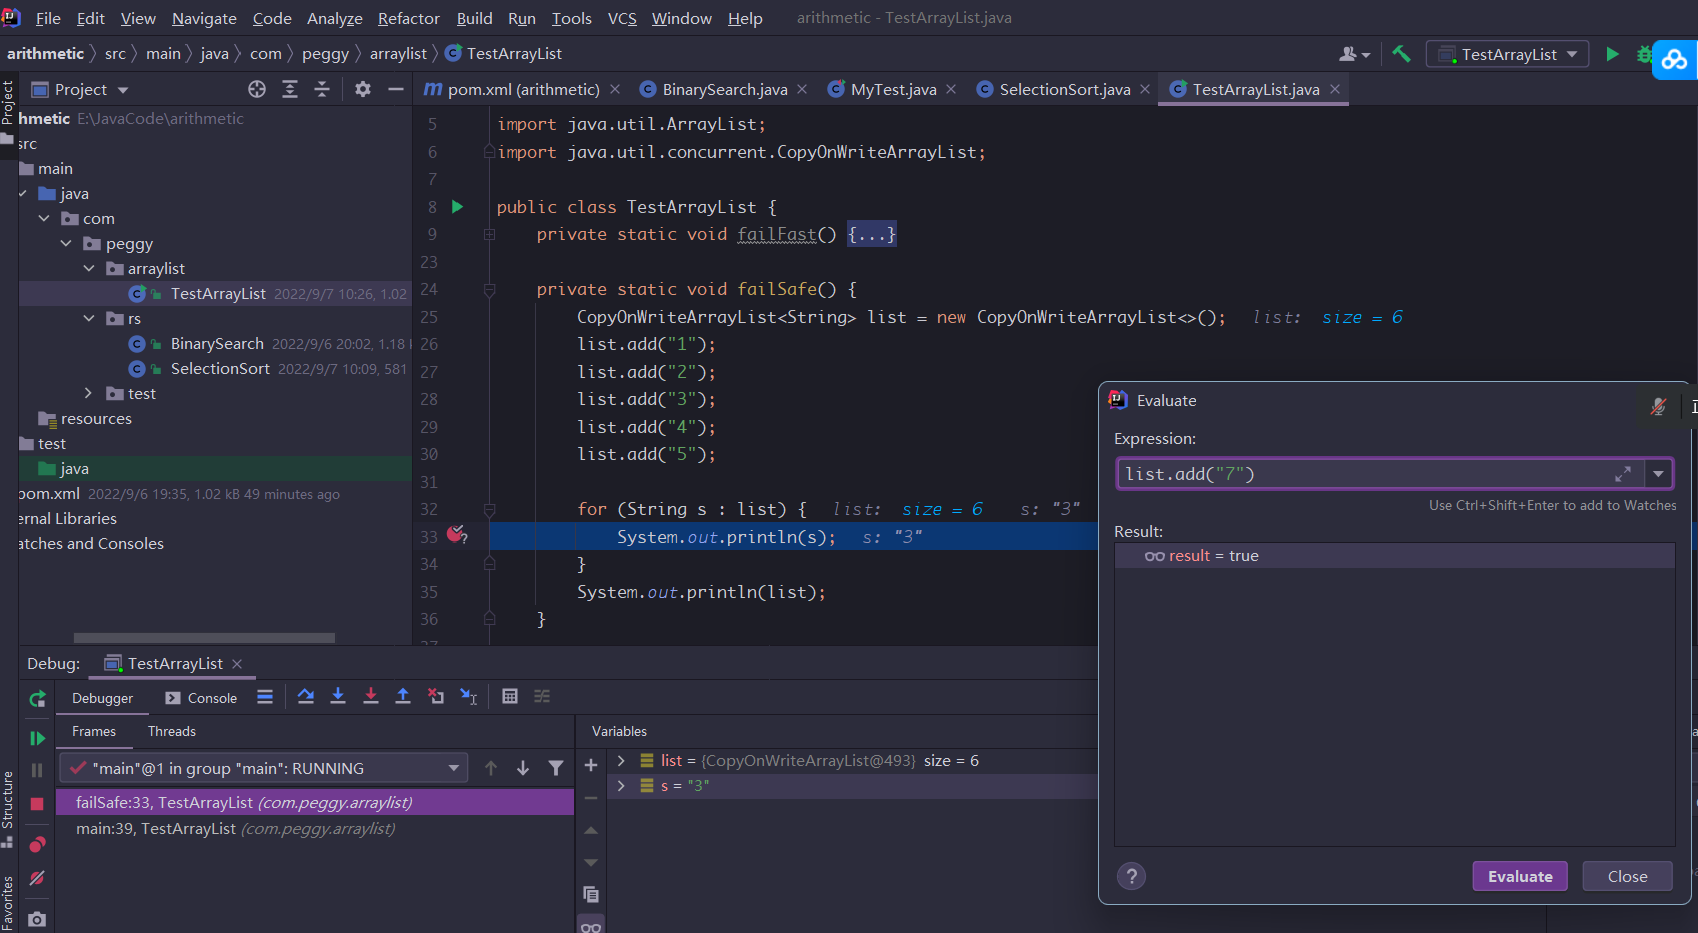Open the Refactor menu
The height and width of the screenshot is (933, 1698).
point(408,18)
